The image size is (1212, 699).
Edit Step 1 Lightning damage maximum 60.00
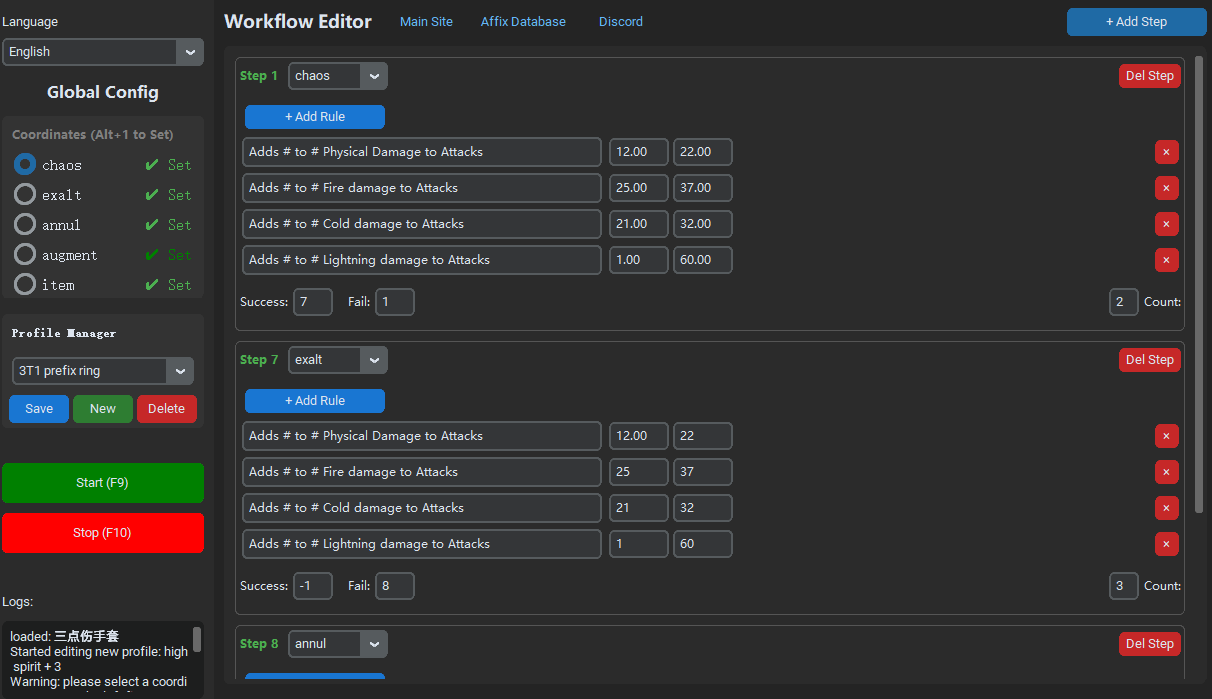click(x=703, y=260)
